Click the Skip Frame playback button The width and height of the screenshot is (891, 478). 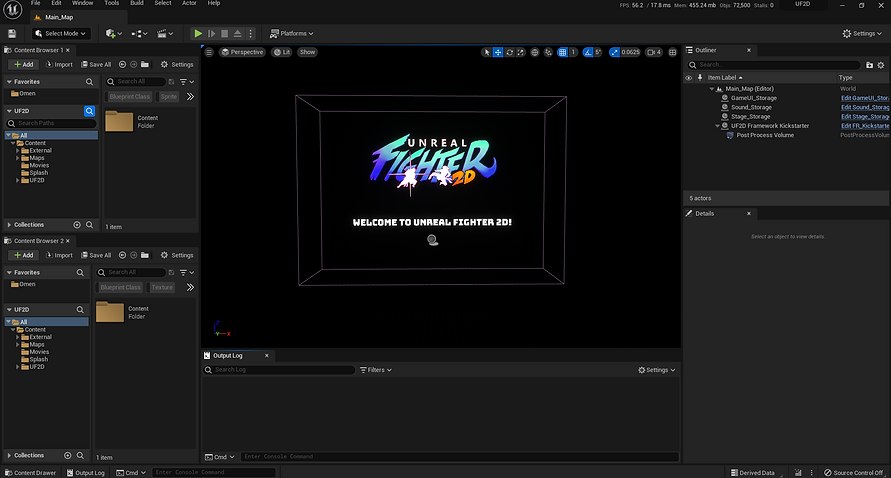(211, 34)
